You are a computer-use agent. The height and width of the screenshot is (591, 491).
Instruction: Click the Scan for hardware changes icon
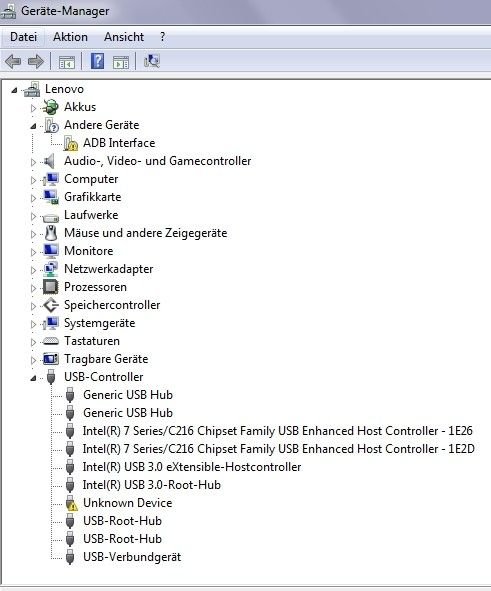click(152, 61)
